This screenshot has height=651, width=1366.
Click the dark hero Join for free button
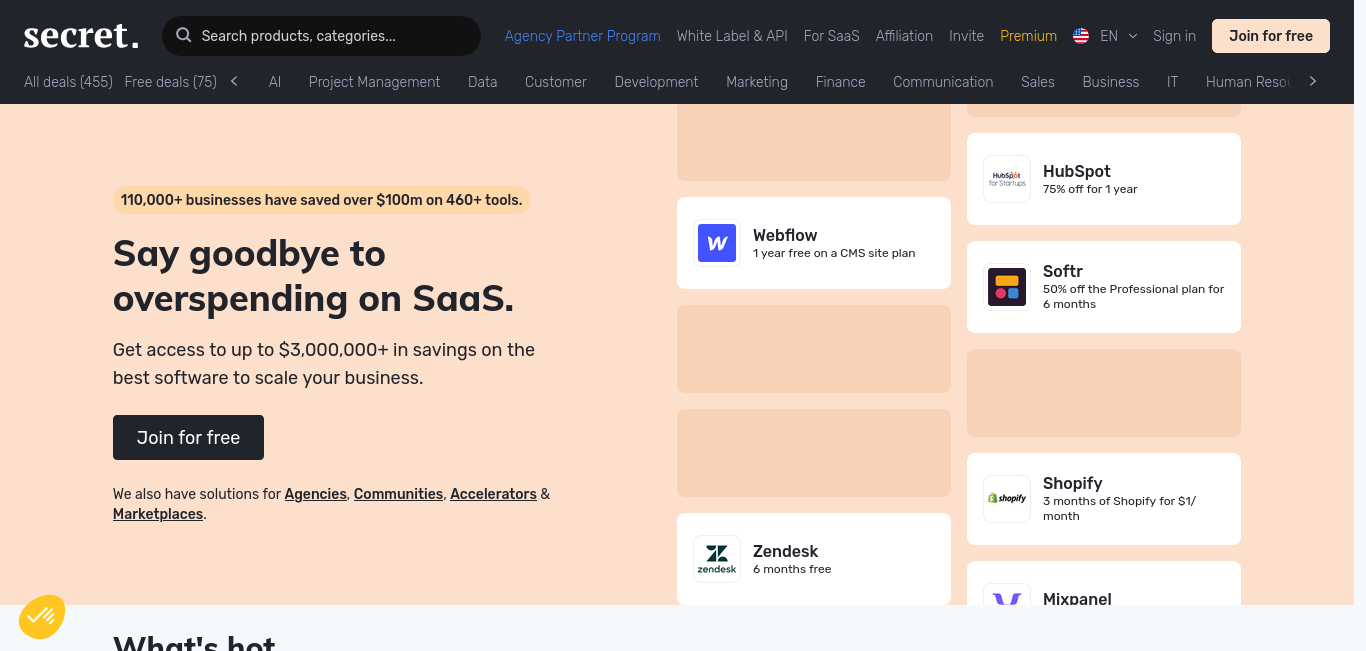188,437
